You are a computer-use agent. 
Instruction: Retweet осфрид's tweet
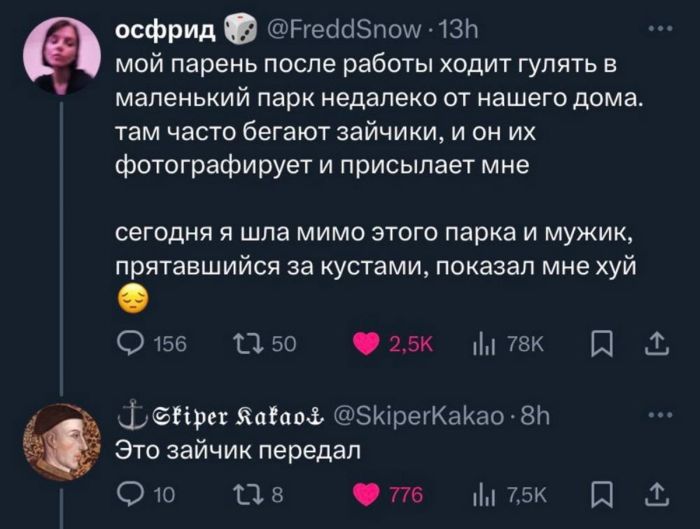coord(246,345)
